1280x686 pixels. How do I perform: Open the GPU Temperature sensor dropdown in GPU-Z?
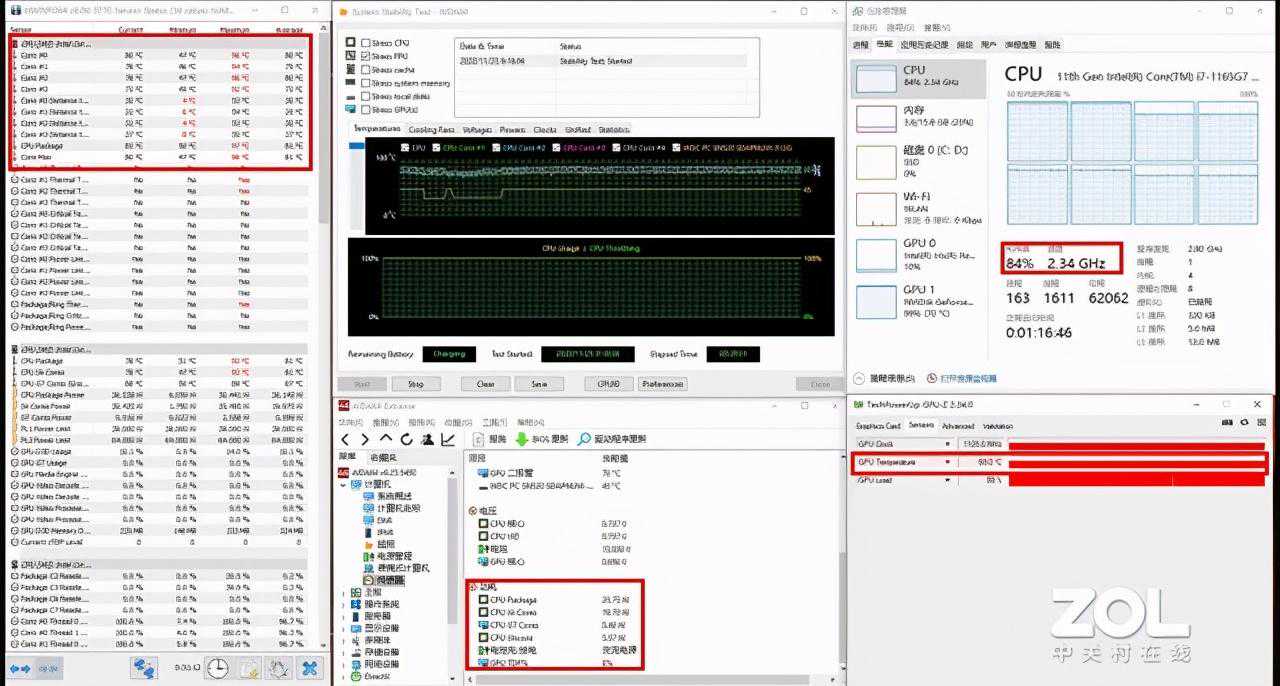click(948, 462)
